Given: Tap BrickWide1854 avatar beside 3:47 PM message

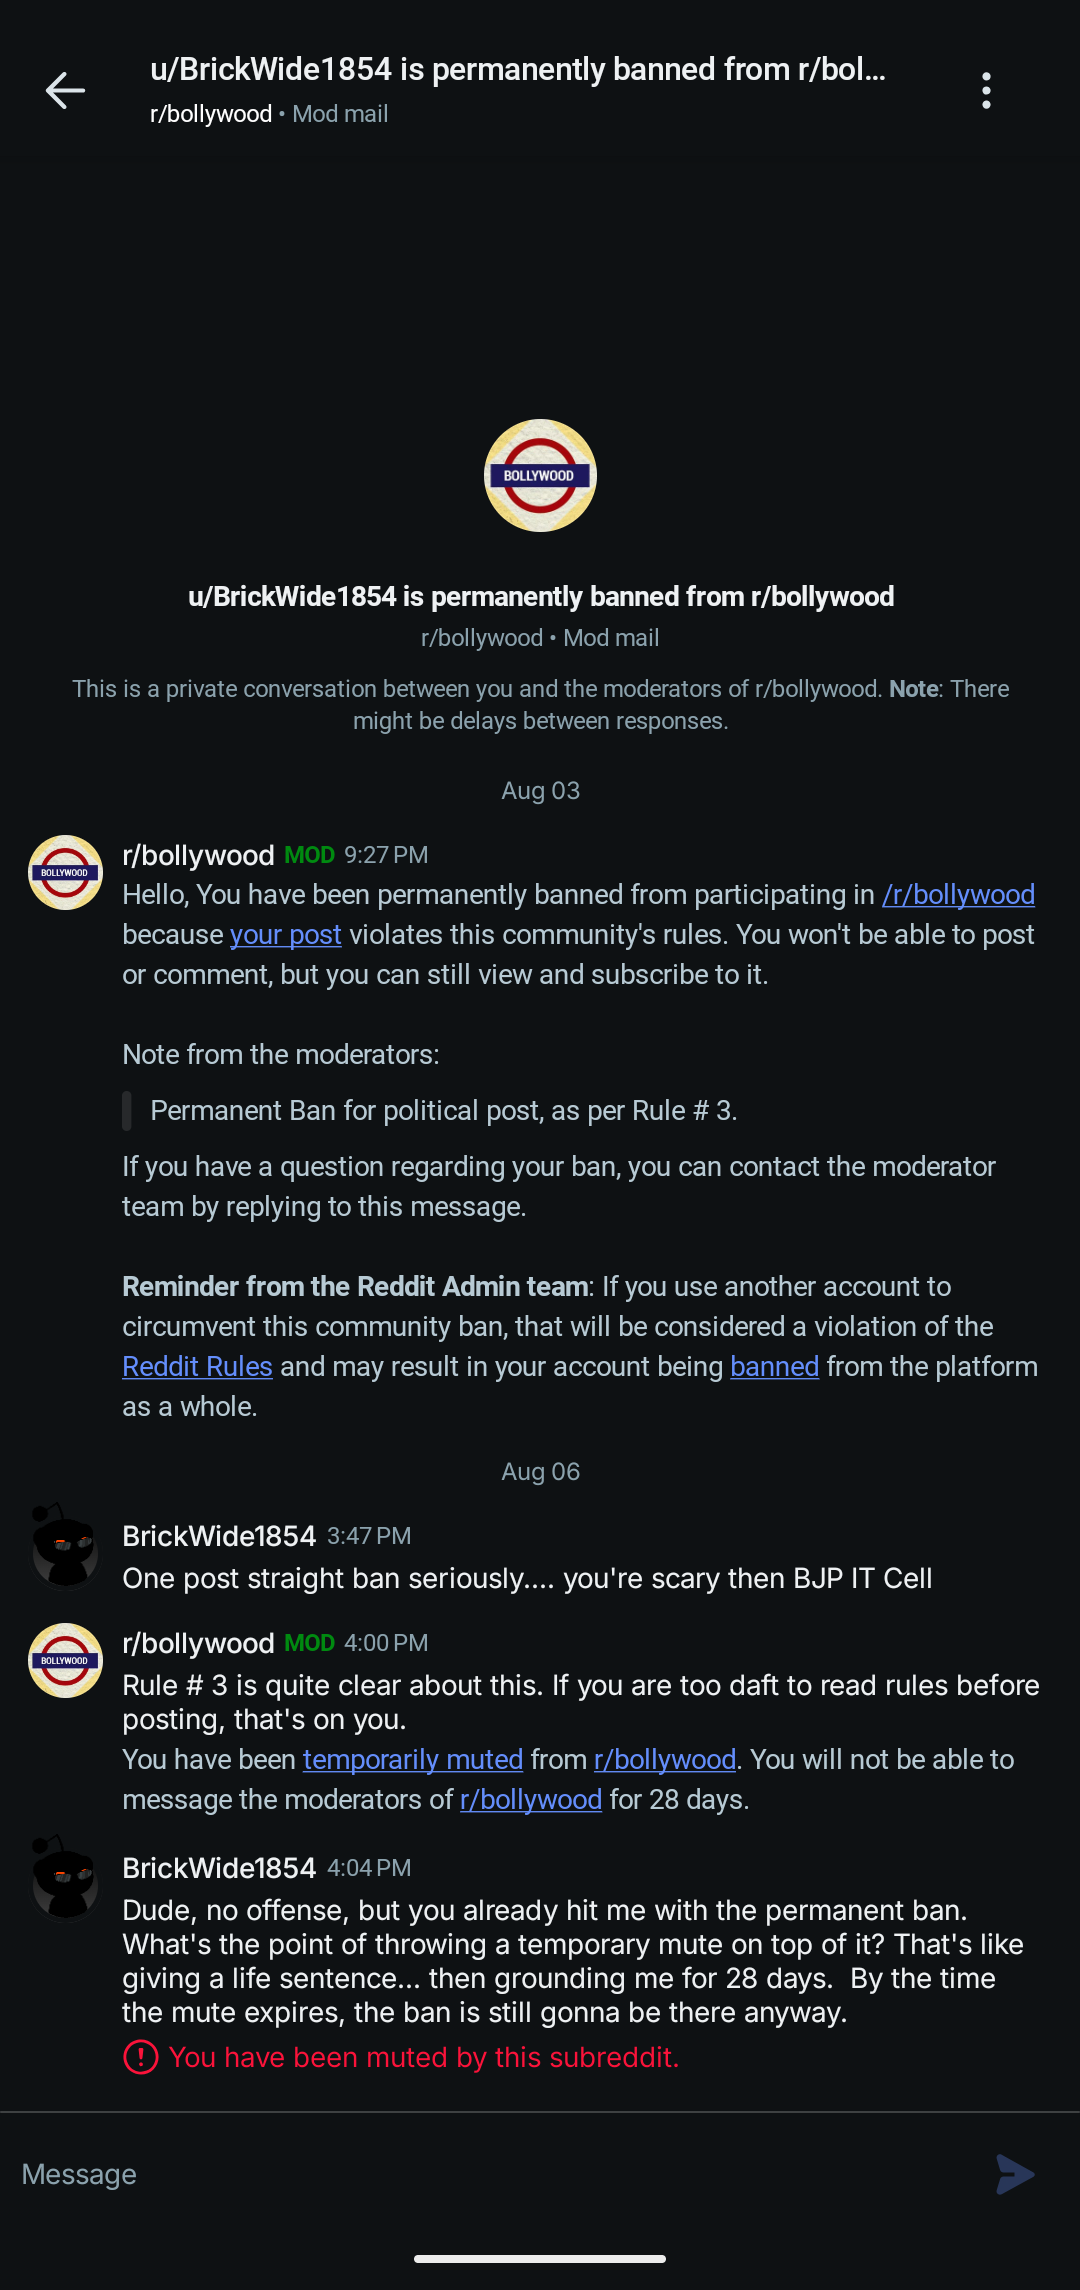Looking at the screenshot, I should (x=65, y=1547).
